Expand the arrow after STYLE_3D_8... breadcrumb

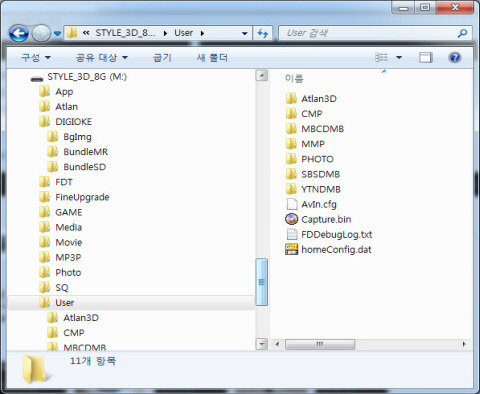click(x=165, y=33)
